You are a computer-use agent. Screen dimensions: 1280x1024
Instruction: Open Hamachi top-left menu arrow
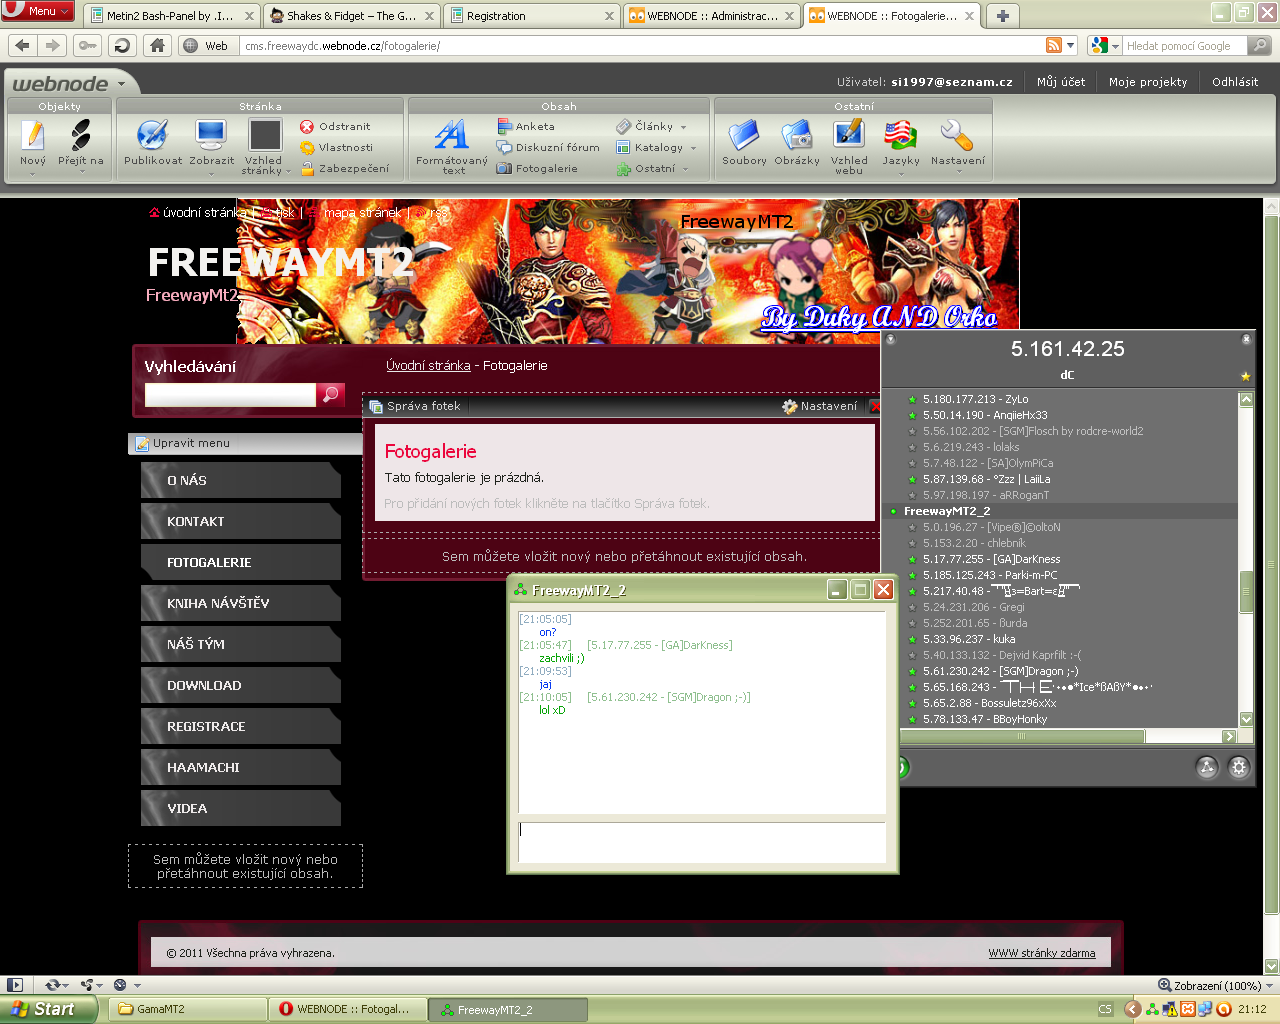click(890, 339)
